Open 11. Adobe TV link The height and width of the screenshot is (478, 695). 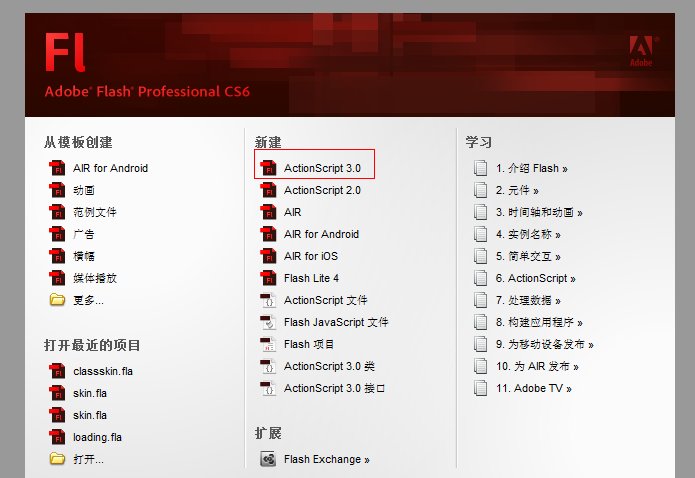pyautogui.click(x=534, y=388)
